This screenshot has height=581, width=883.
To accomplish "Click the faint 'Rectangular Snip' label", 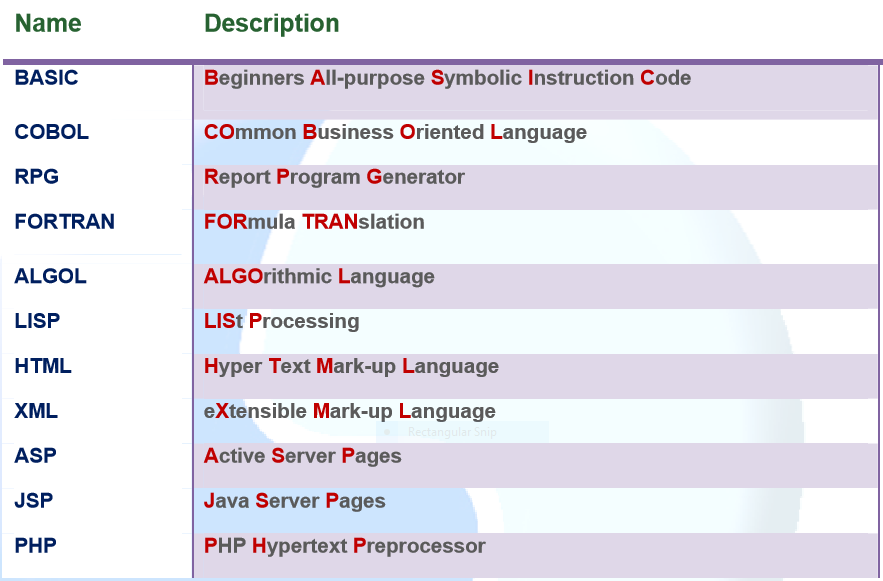I will point(452,432).
